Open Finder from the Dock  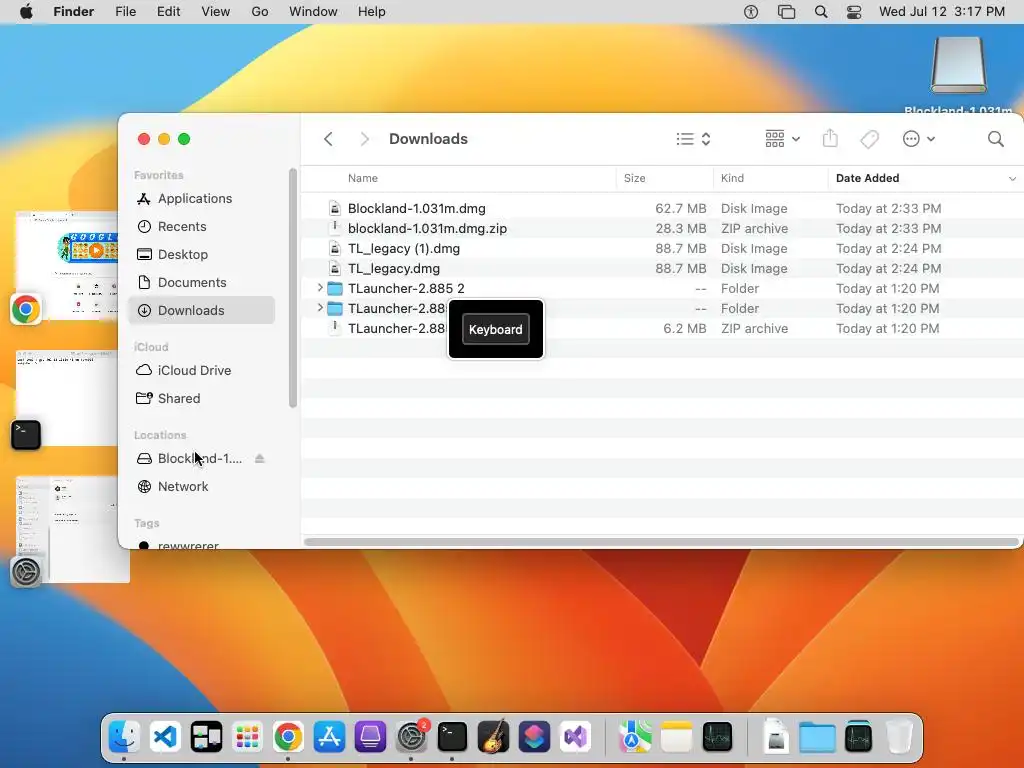(x=124, y=737)
